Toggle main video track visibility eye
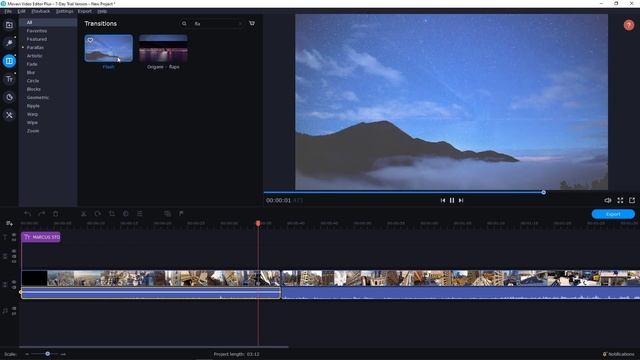This screenshot has width=640, height=360. (14, 282)
